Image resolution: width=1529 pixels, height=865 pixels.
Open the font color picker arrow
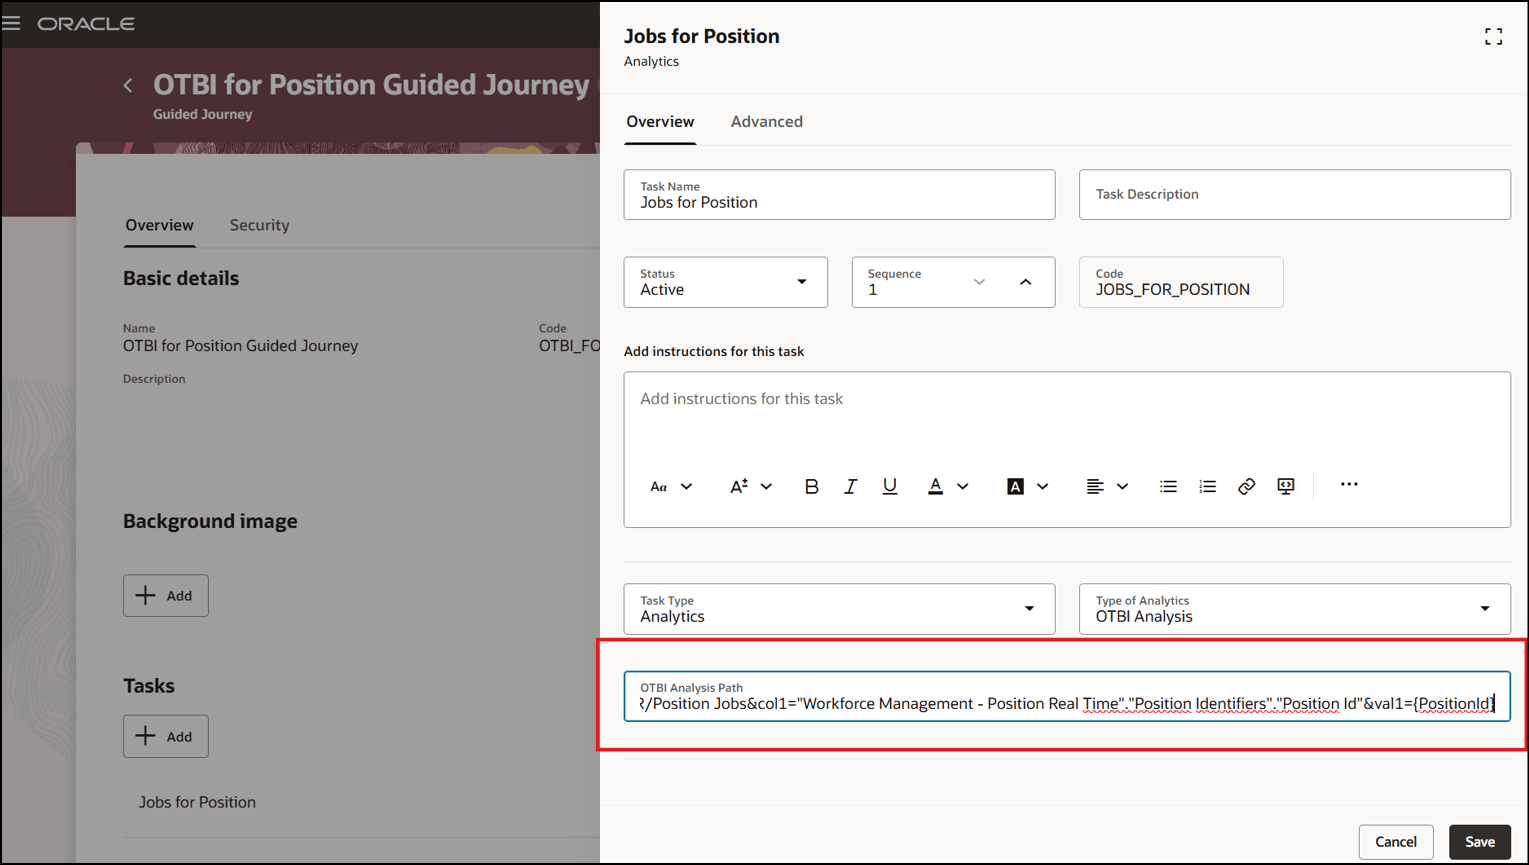[962, 487]
